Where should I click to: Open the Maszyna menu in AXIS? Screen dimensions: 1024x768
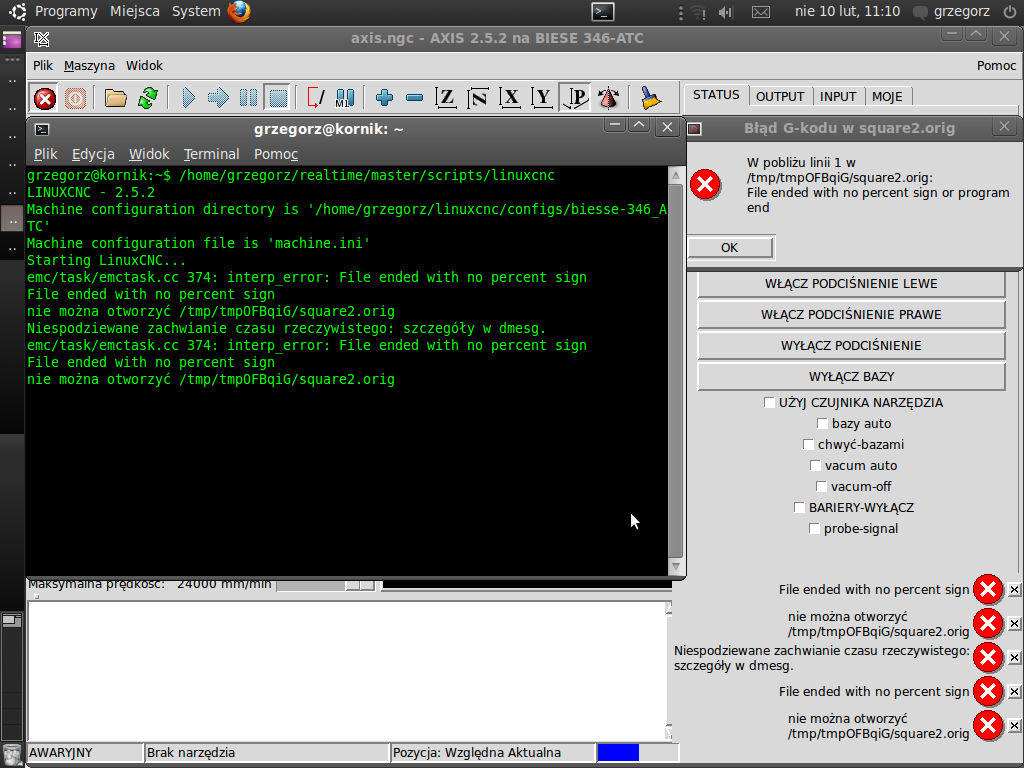89,65
